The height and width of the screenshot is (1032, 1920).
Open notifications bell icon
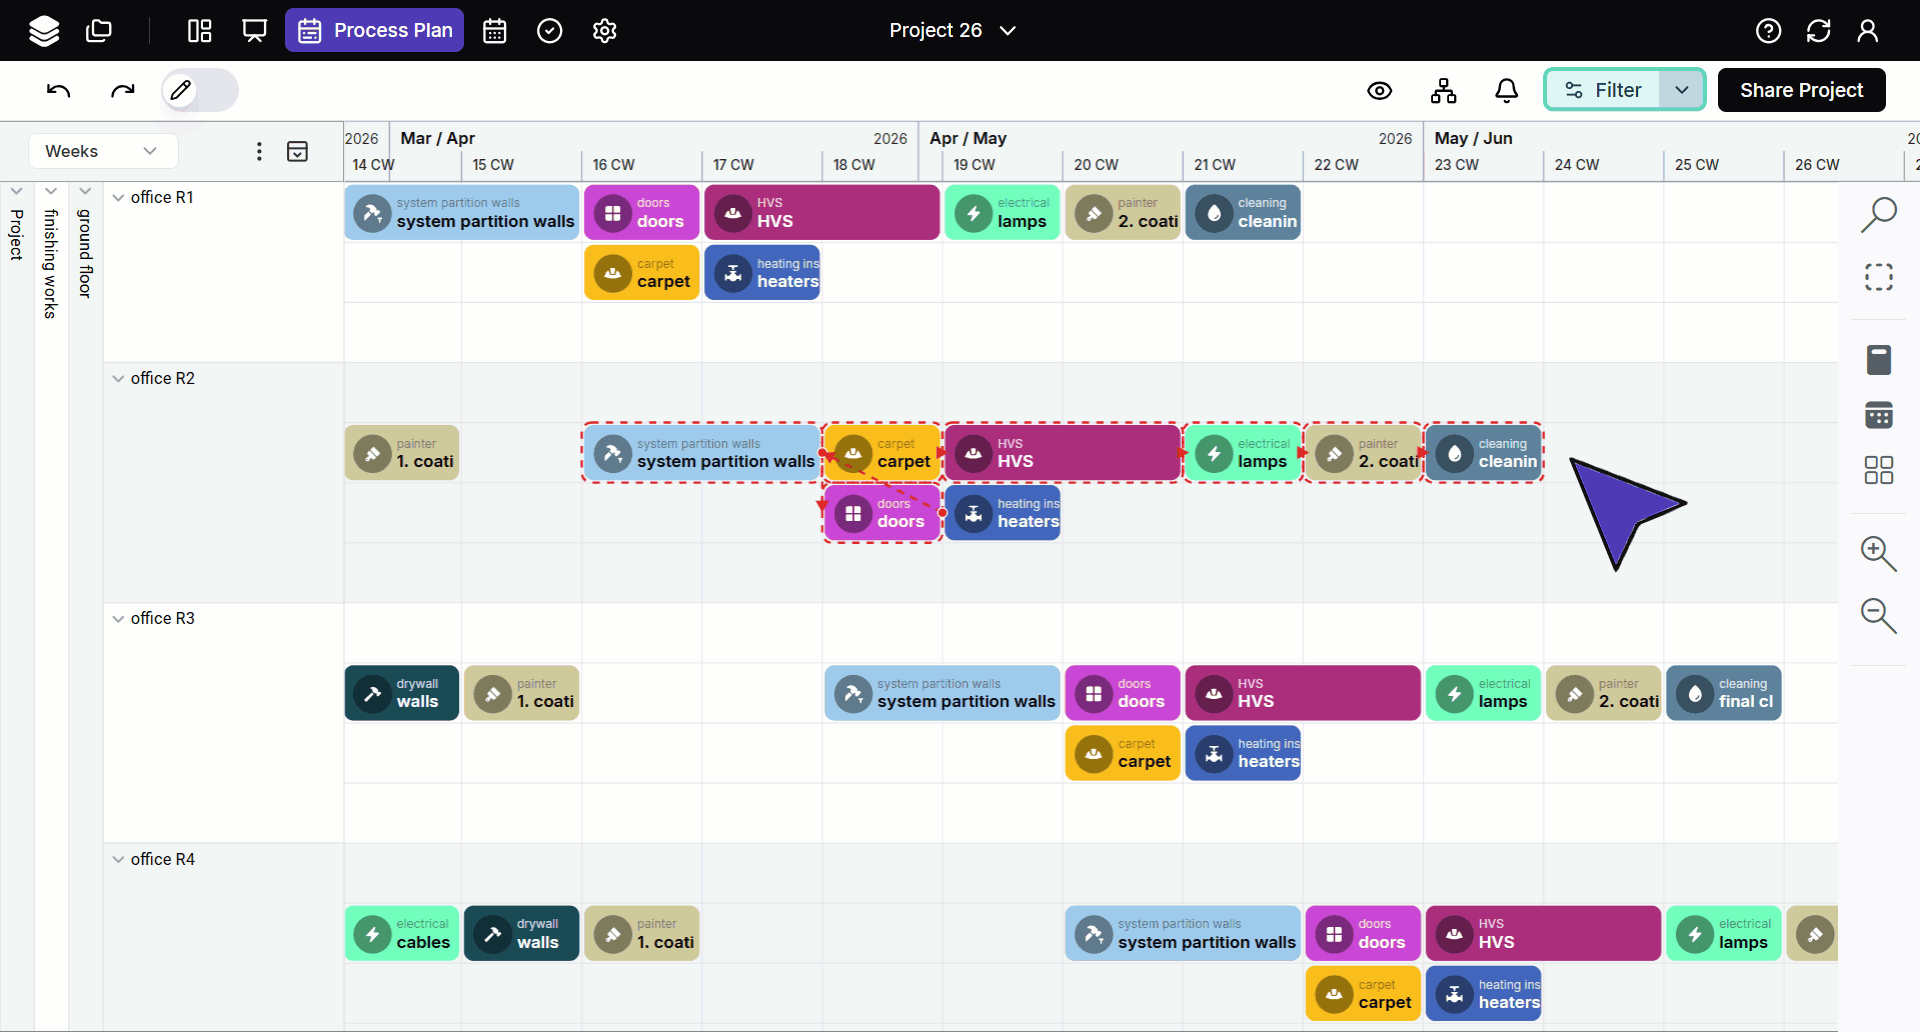coord(1506,91)
